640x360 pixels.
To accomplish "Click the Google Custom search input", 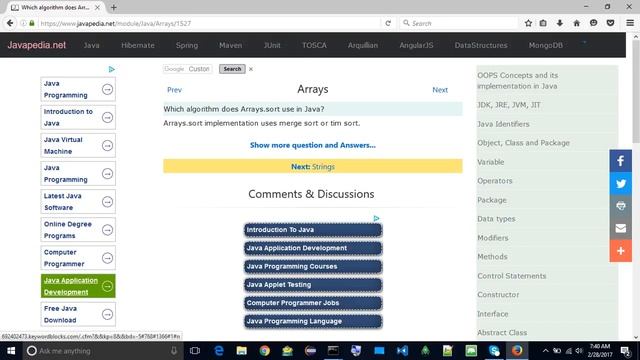I will (188, 69).
